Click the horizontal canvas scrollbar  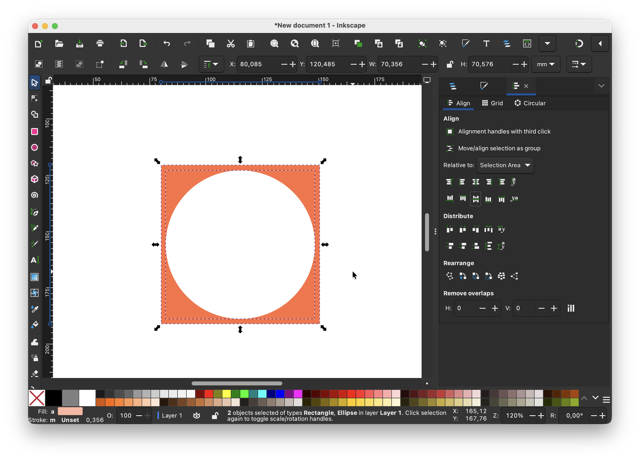tap(237, 383)
